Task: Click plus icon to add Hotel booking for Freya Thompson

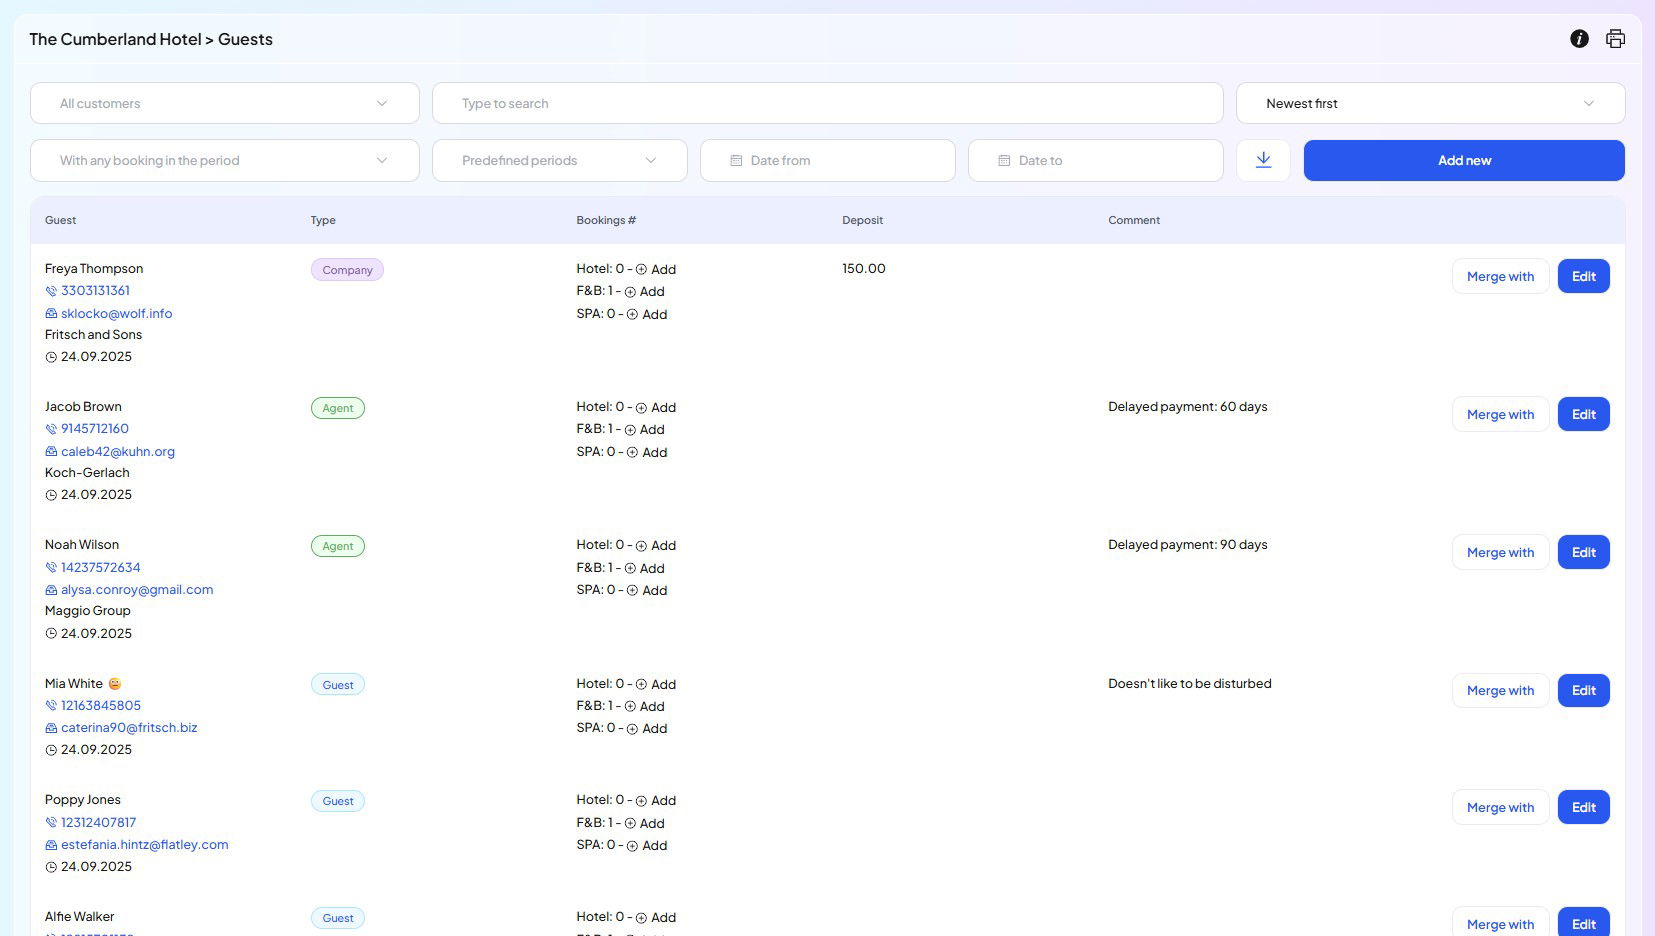Action: pos(642,269)
